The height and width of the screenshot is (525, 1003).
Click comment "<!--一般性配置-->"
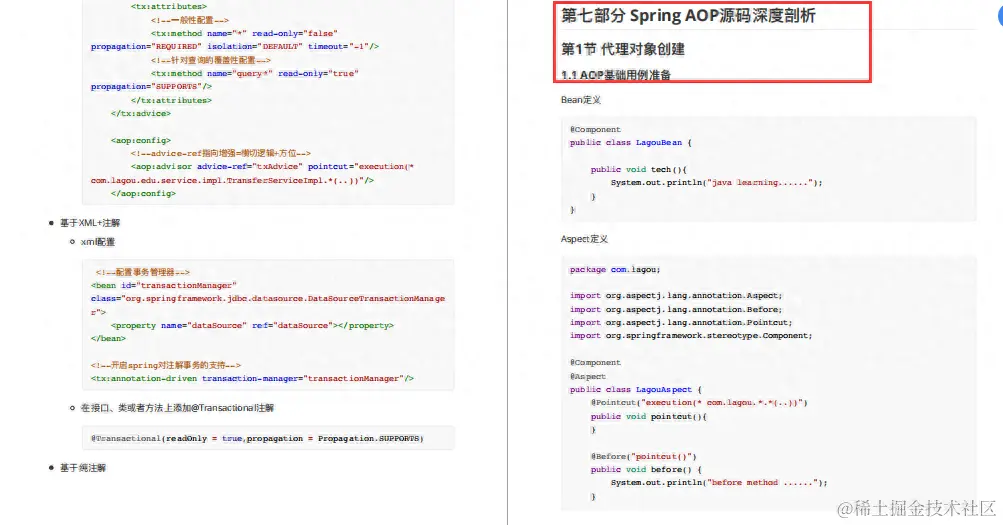pyautogui.click(x=189, y=20)
